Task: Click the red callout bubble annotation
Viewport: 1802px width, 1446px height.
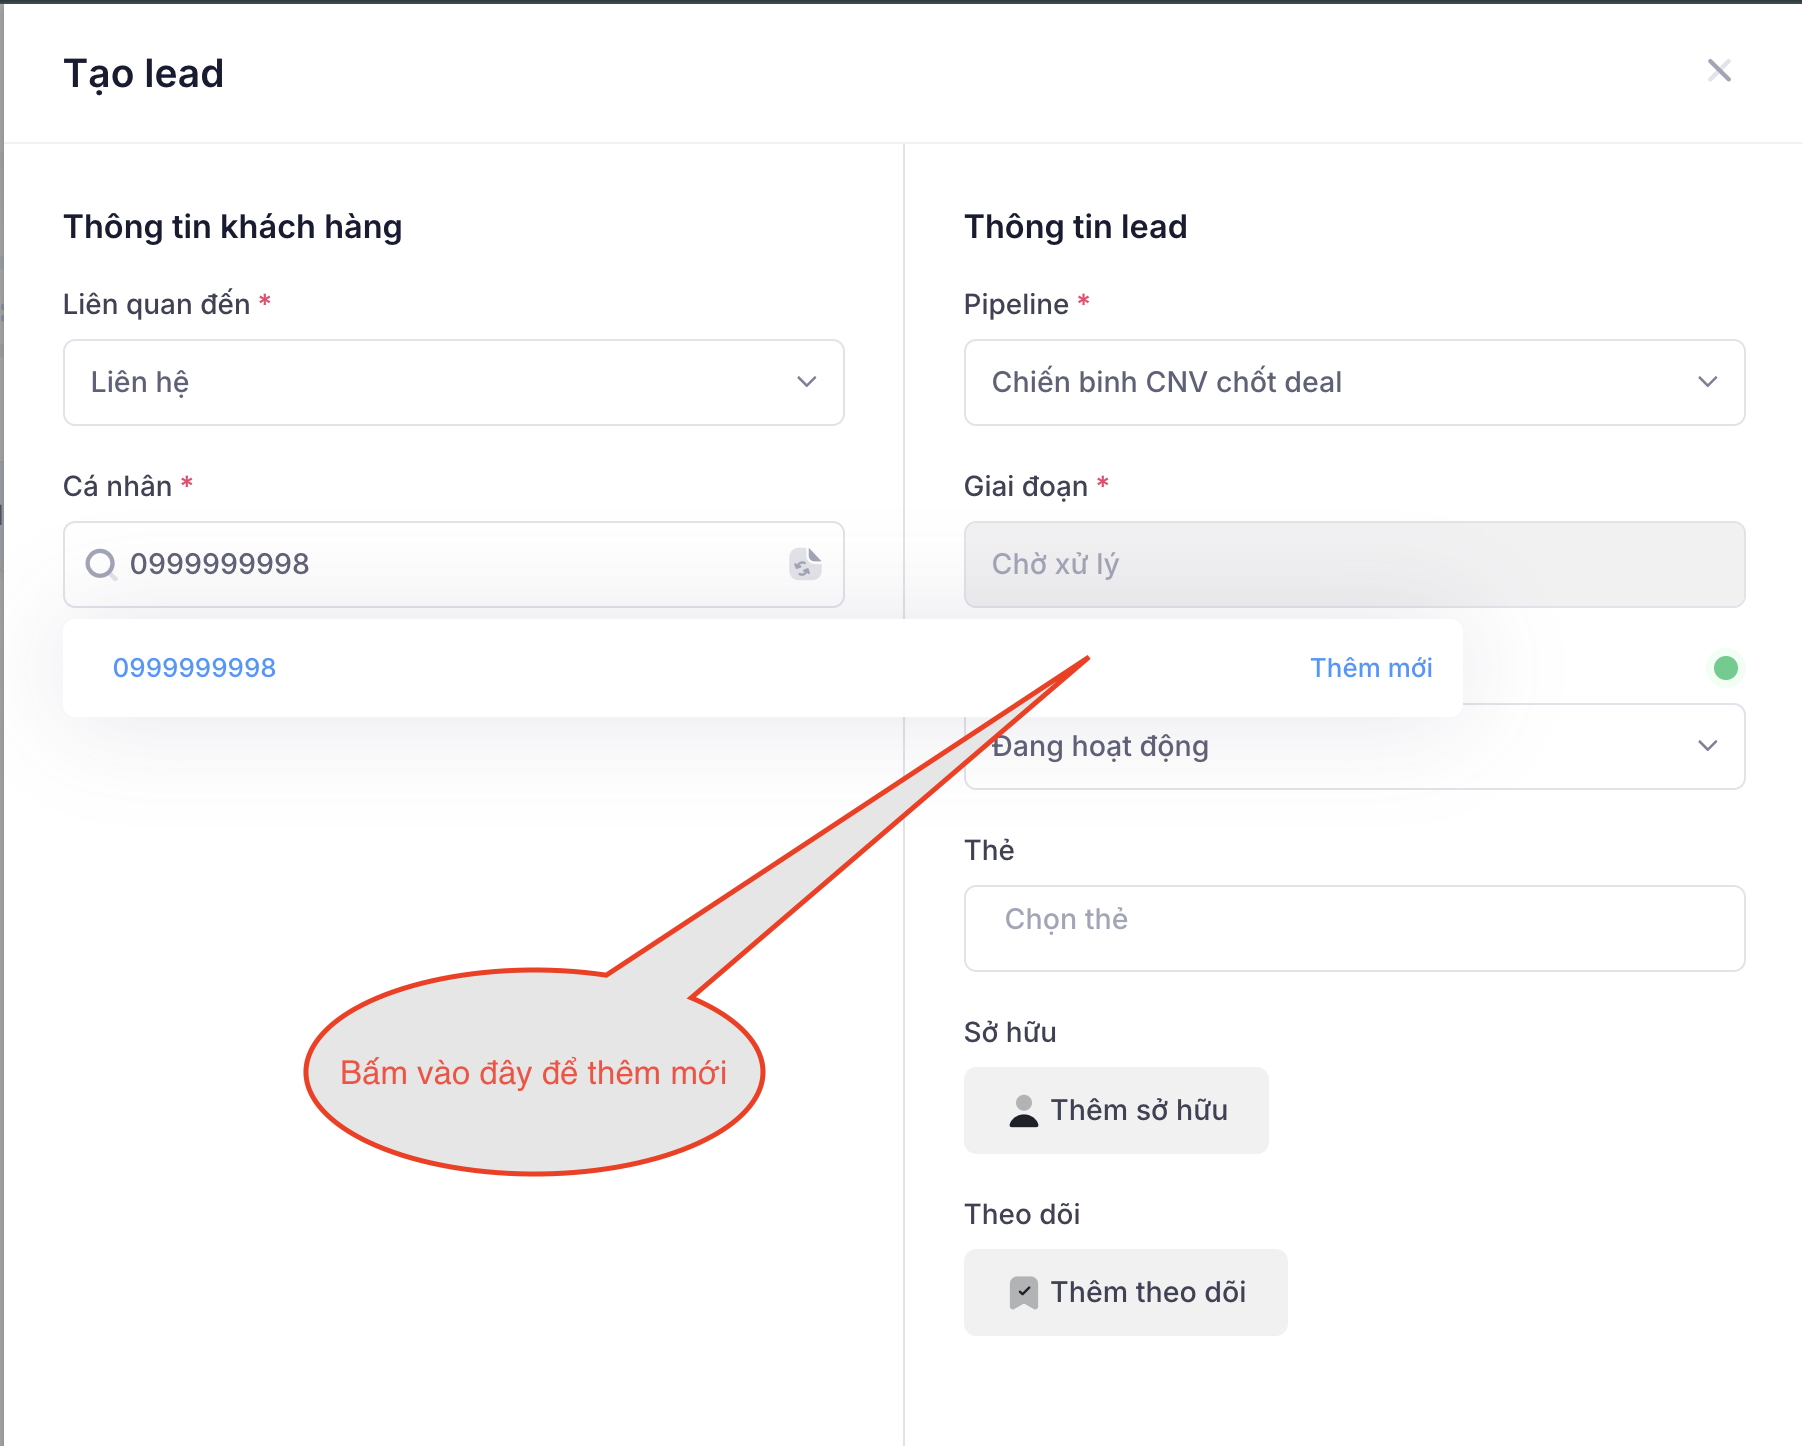Action: click(x=534, y=1072)
